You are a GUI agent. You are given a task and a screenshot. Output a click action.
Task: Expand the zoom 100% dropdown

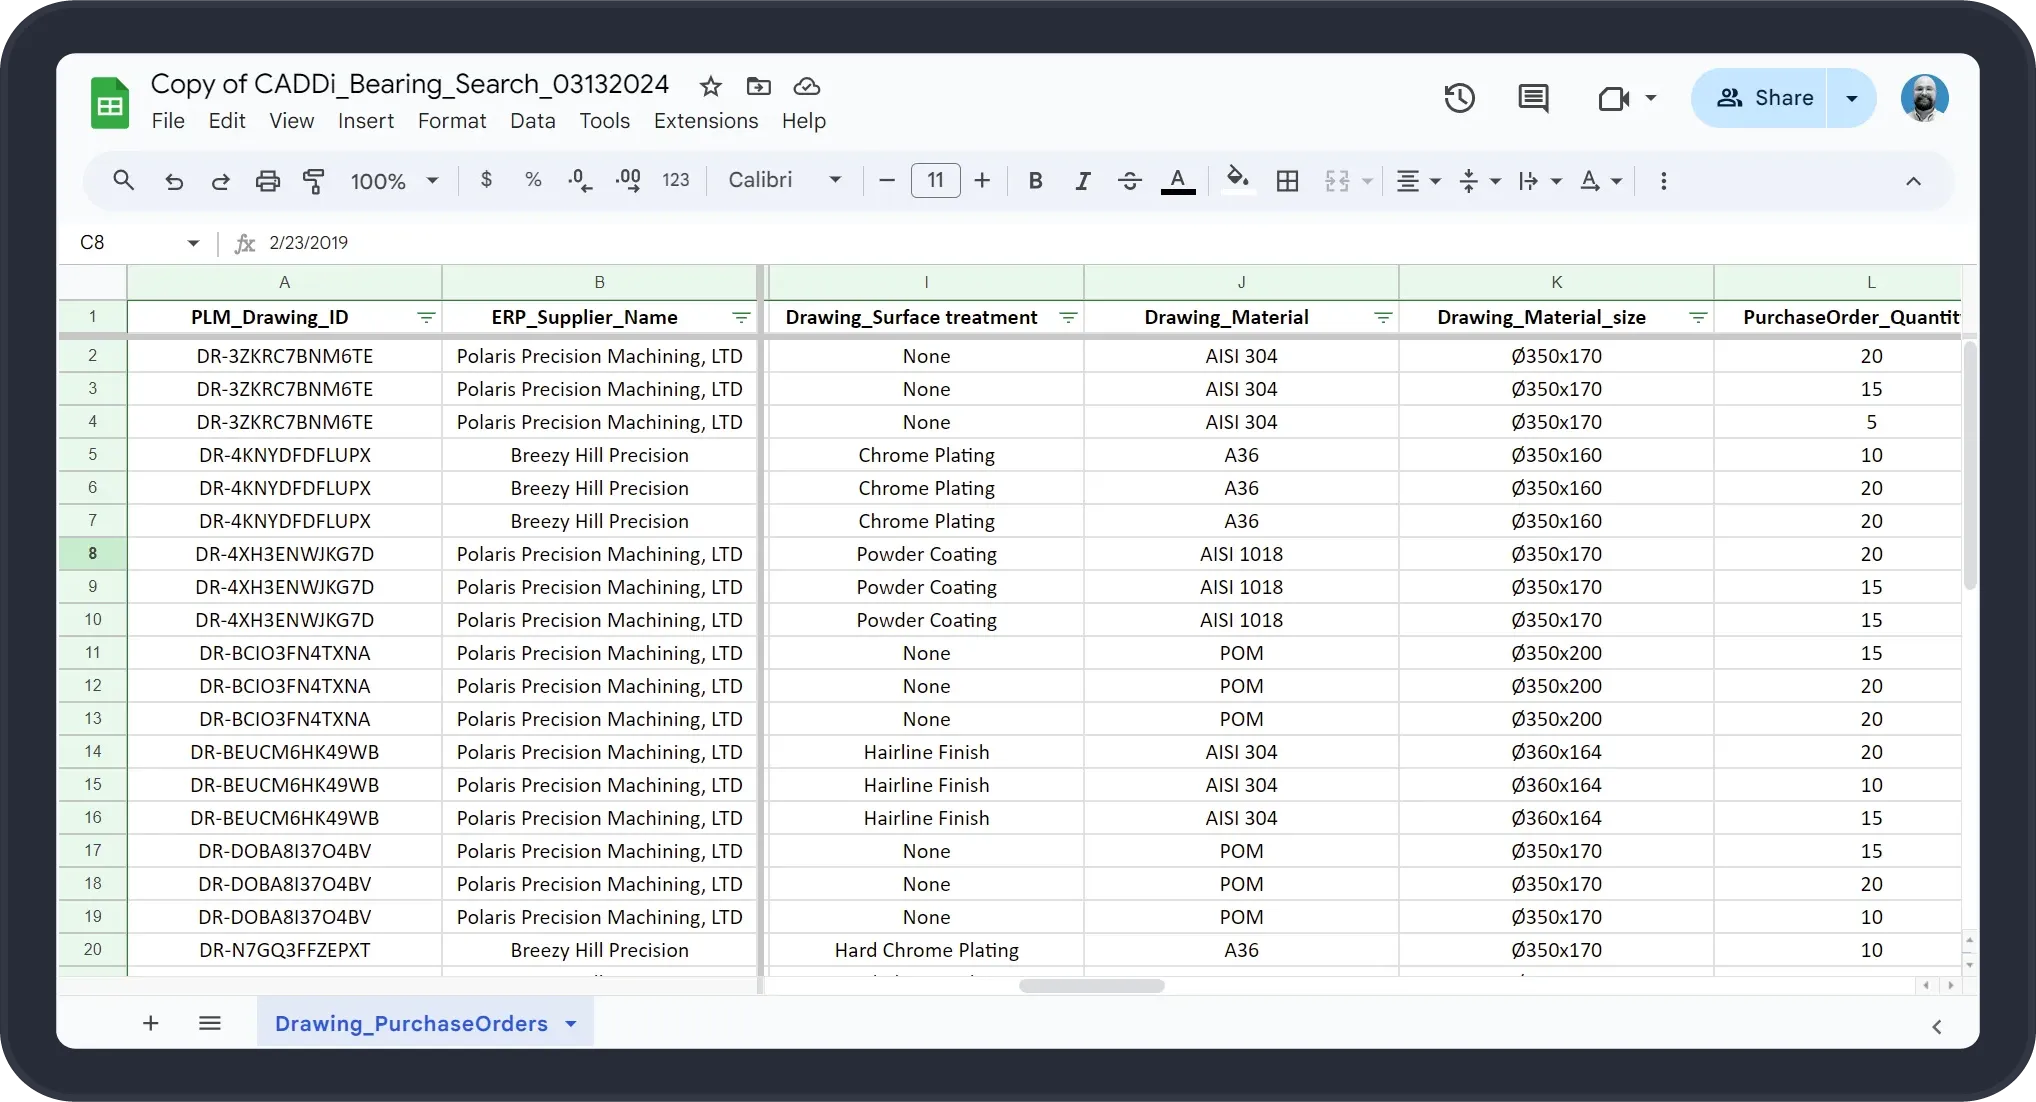394,181
